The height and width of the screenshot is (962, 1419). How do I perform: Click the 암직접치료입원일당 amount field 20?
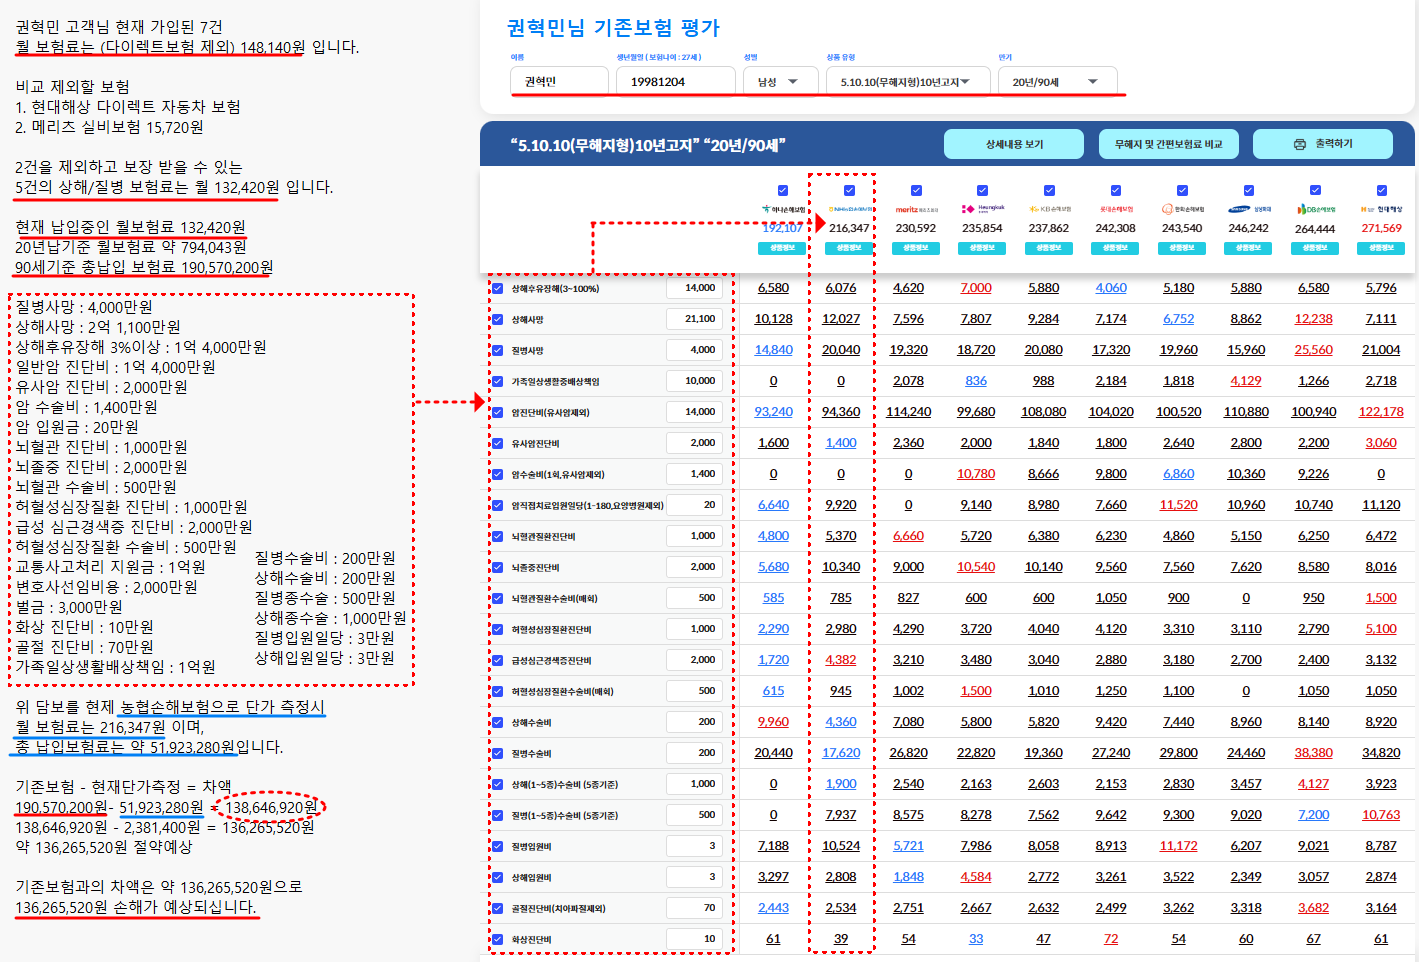[694, 505]
